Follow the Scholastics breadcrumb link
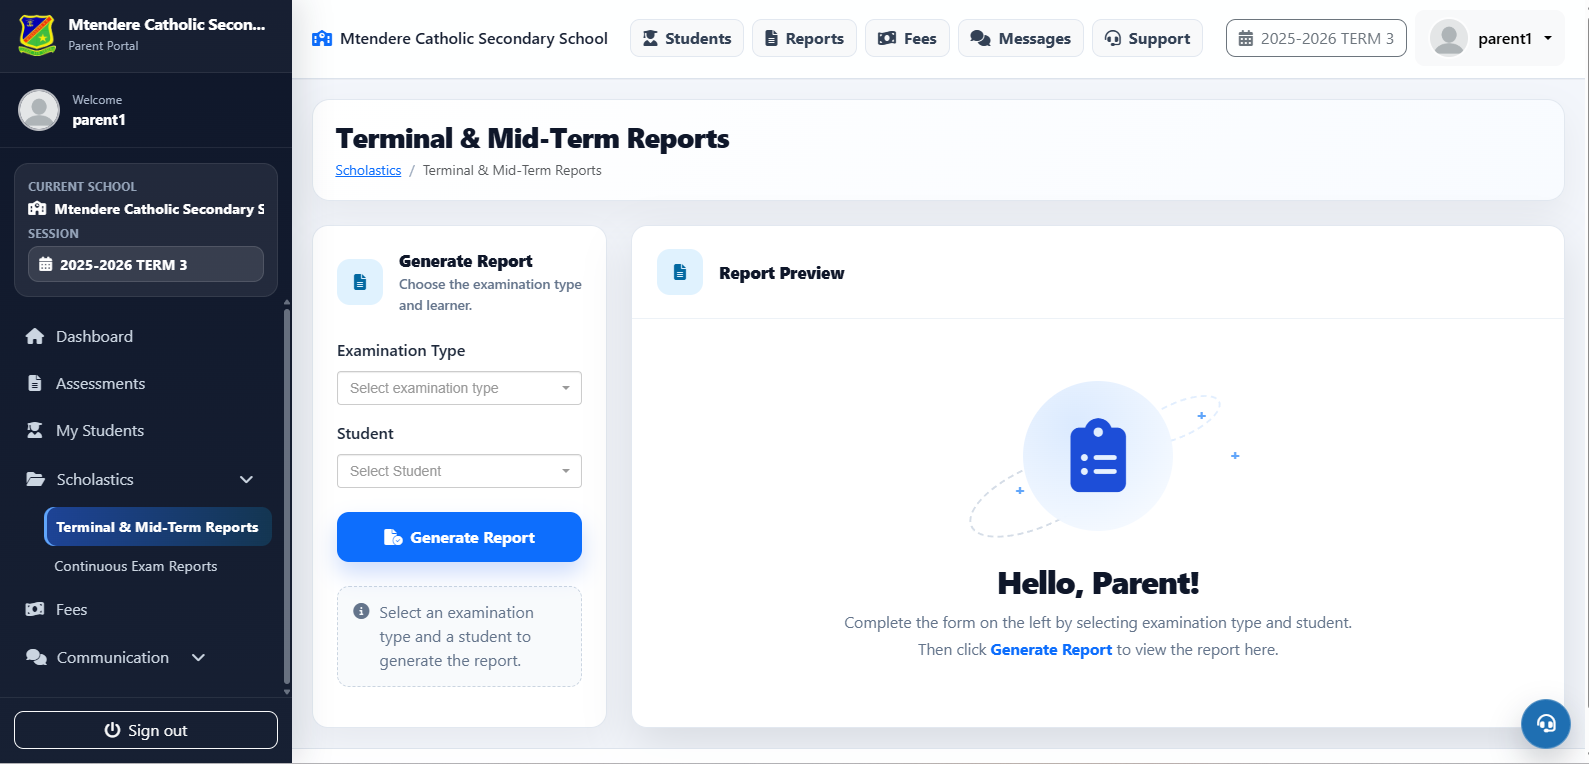The width and height of the screenshot is (1589, 764). pyautogui.click(x=368, y=170)
